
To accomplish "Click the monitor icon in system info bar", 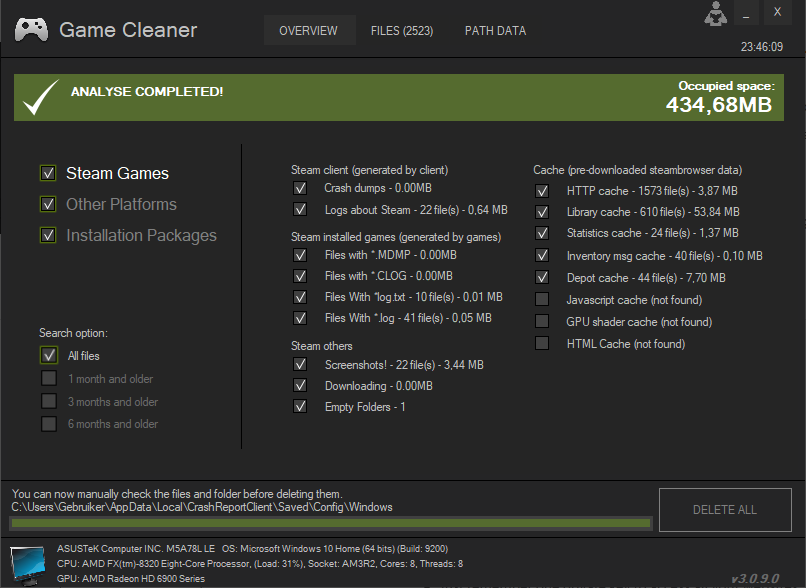I will click(x=27, y=565).
